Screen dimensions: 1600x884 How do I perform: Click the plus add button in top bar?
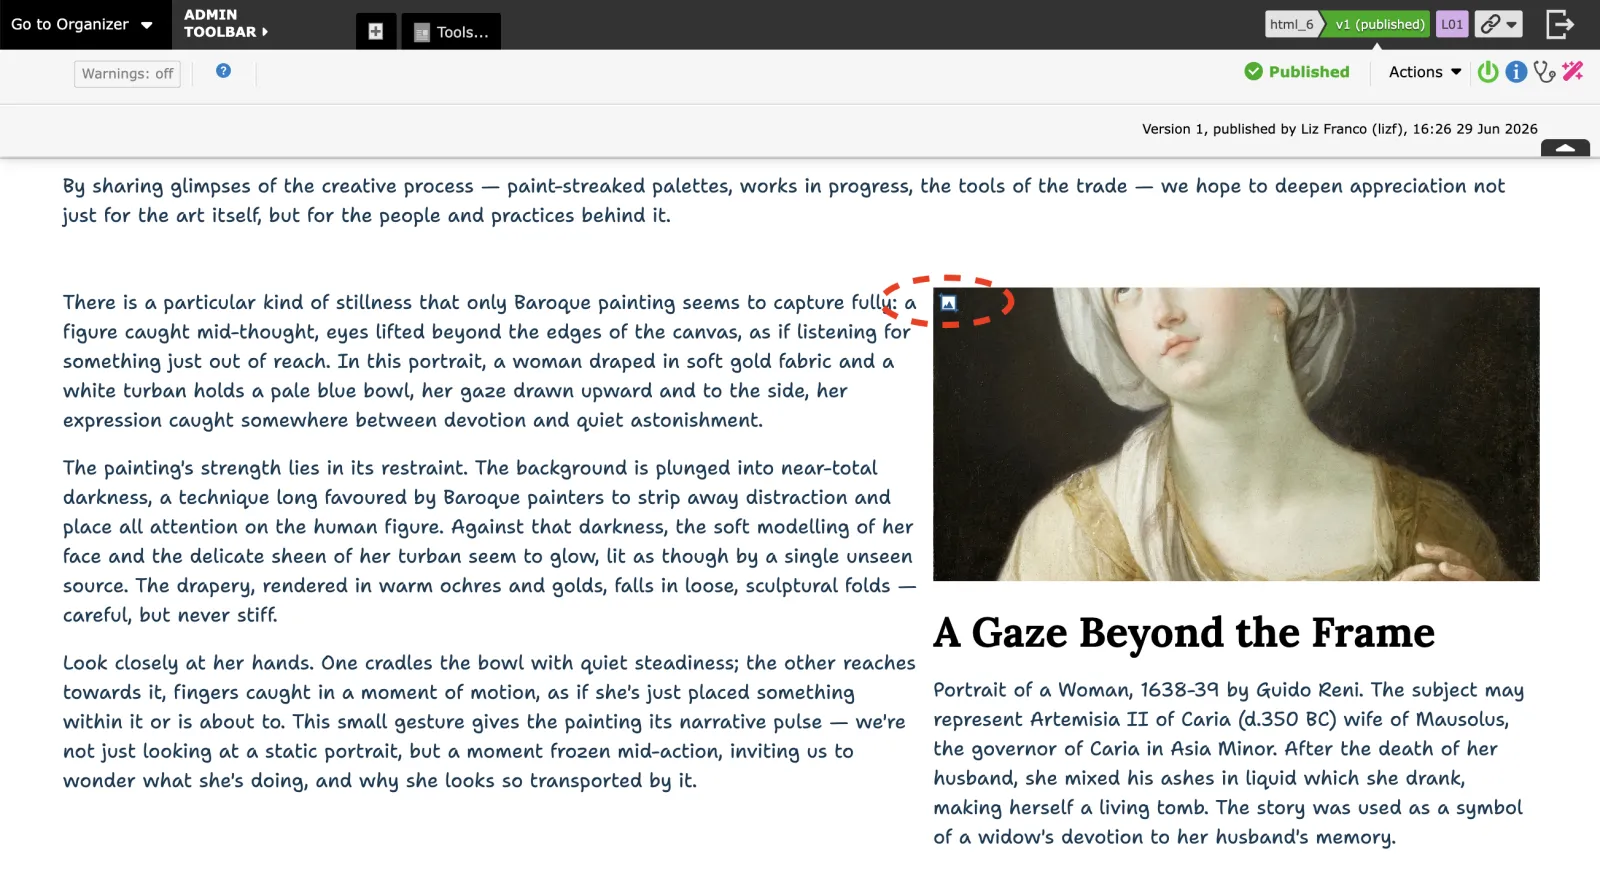point(376,31)
